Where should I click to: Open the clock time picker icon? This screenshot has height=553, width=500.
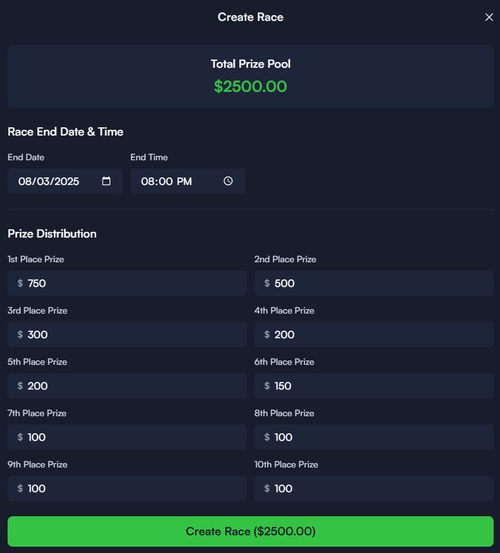(228, 181)
